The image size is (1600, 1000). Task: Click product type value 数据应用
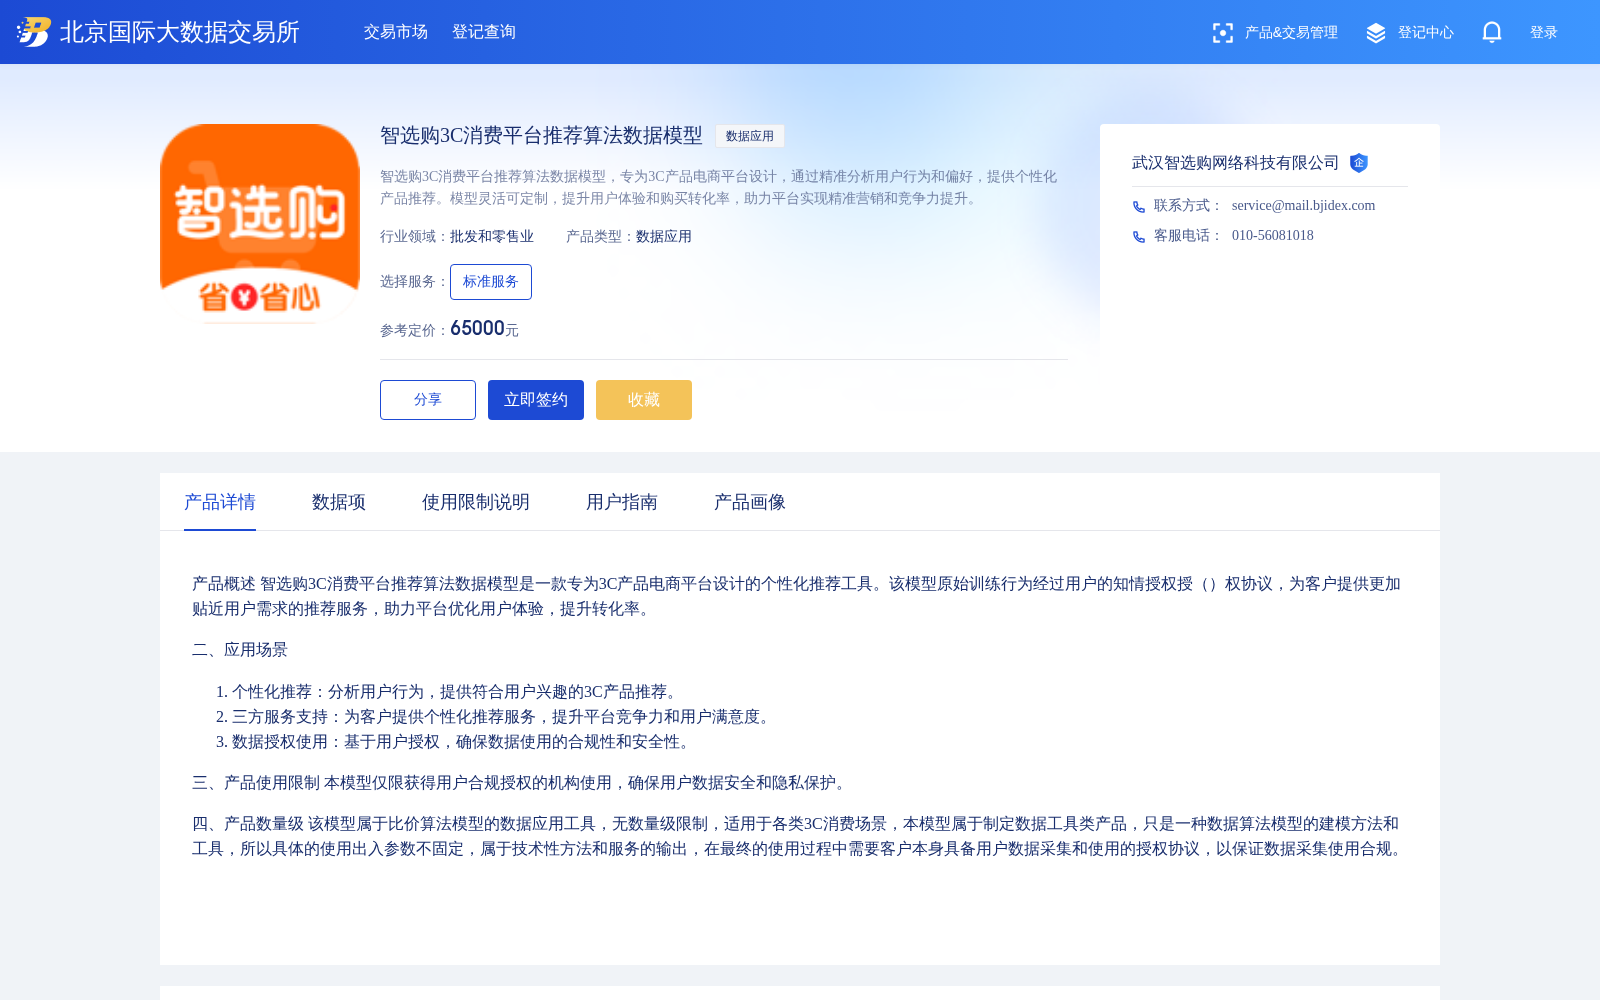[664, 237]
